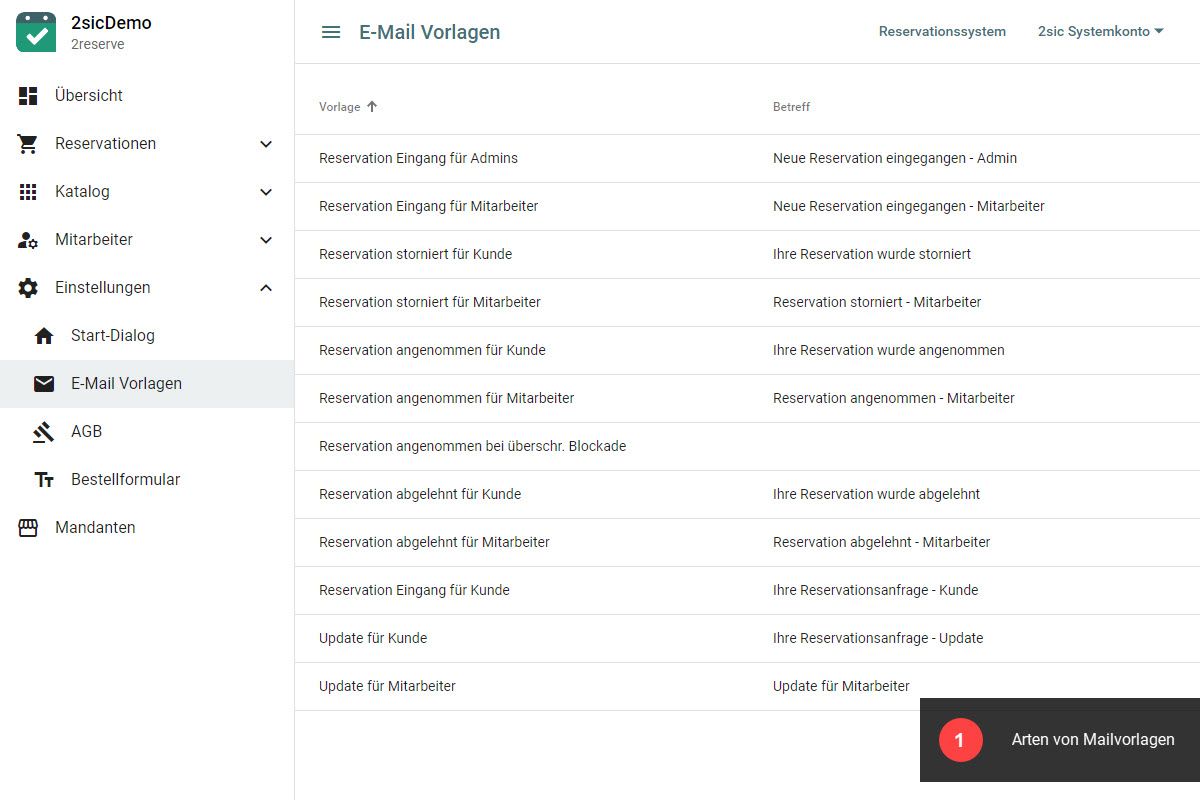Open Start-Dialog settings page
1200x800 pixels.
pos(112,336)
